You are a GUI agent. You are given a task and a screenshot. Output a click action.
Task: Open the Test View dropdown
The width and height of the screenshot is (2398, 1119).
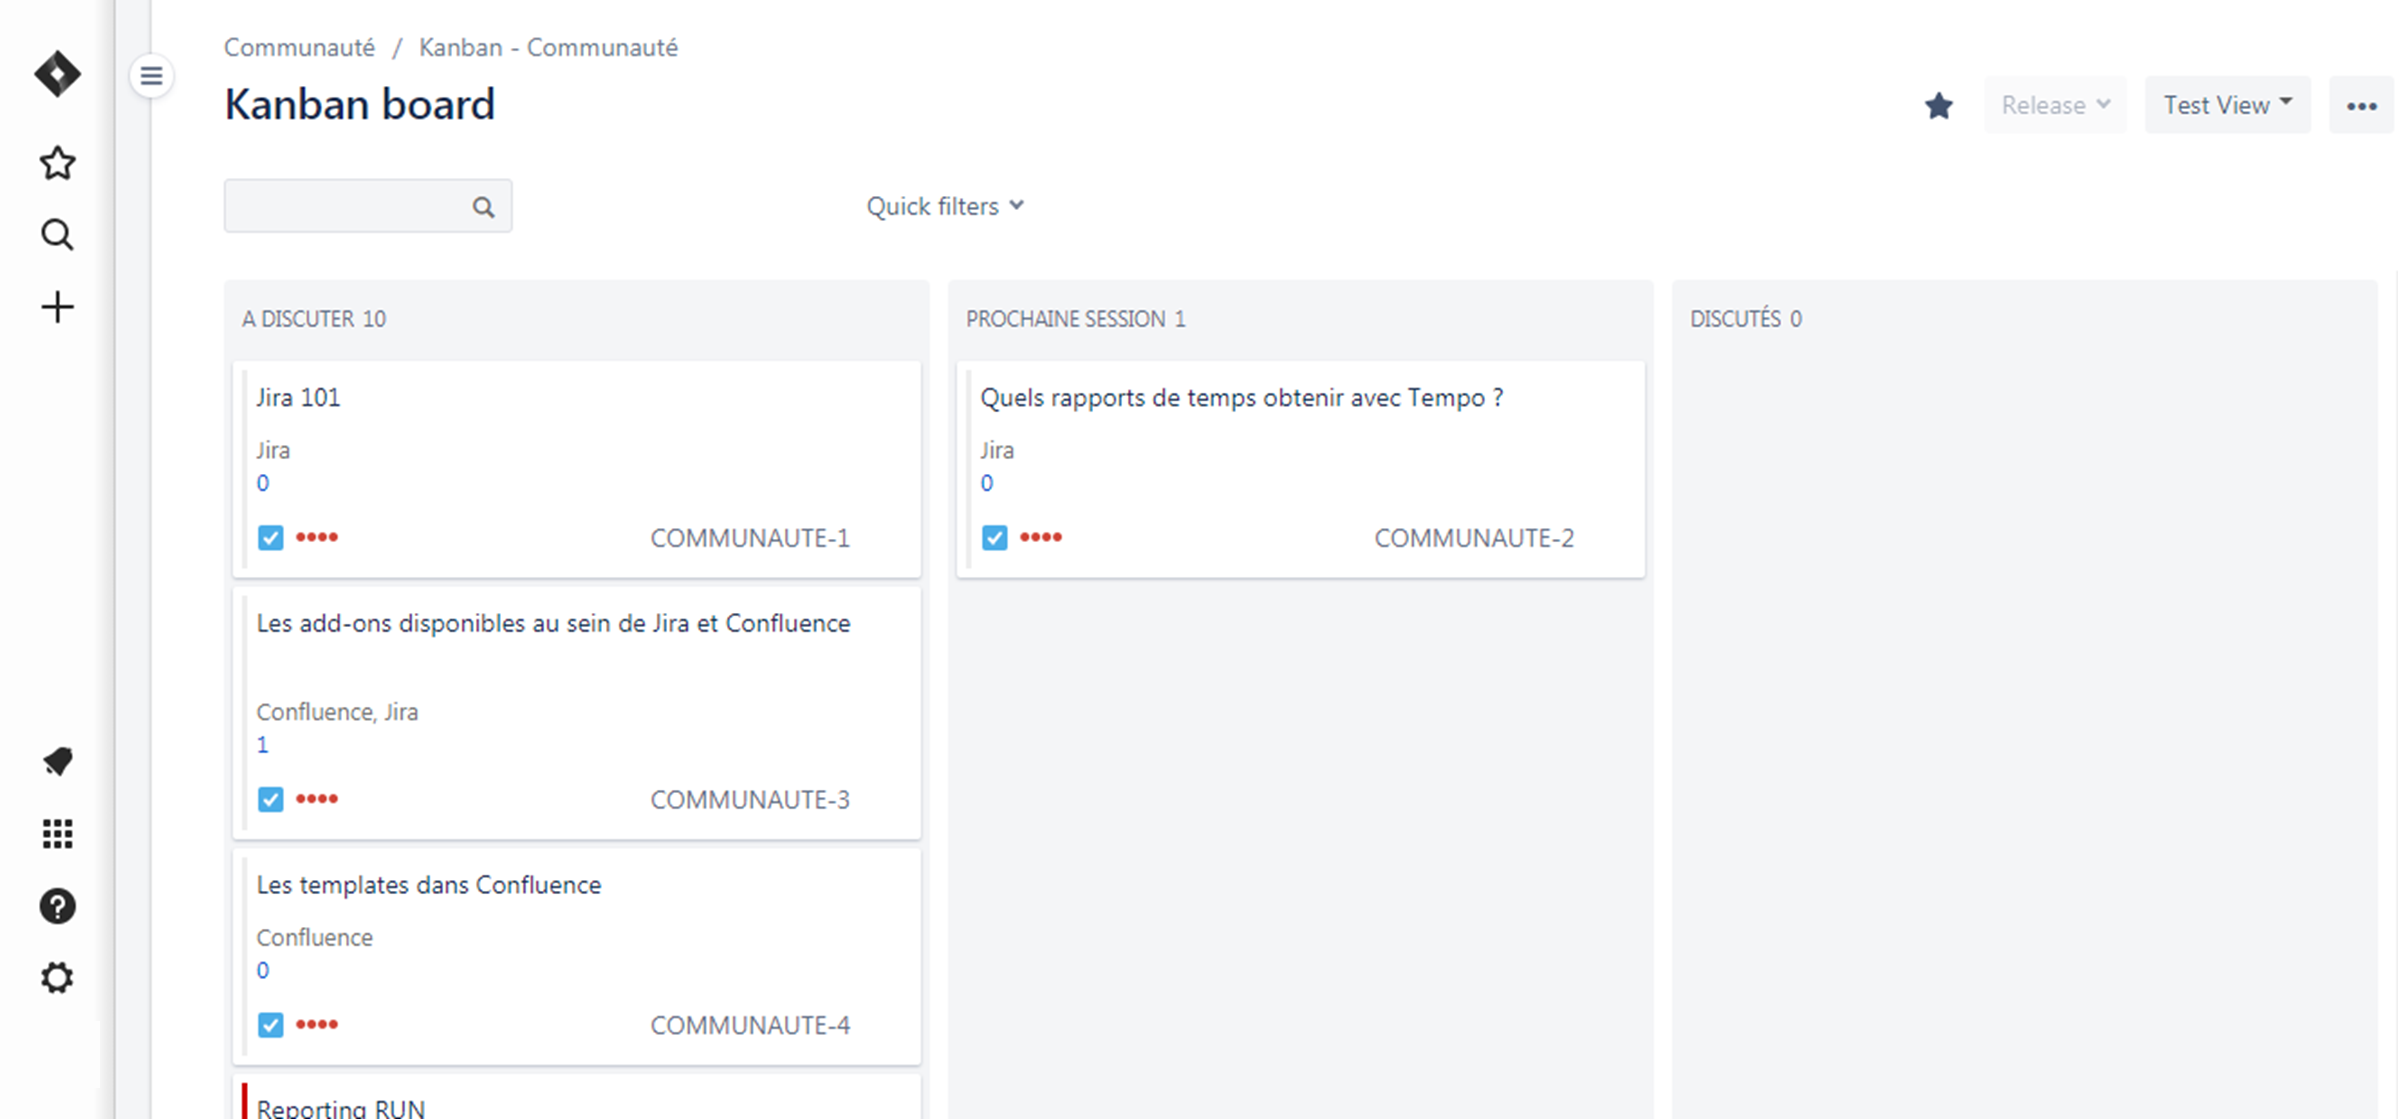(2227, 105)
